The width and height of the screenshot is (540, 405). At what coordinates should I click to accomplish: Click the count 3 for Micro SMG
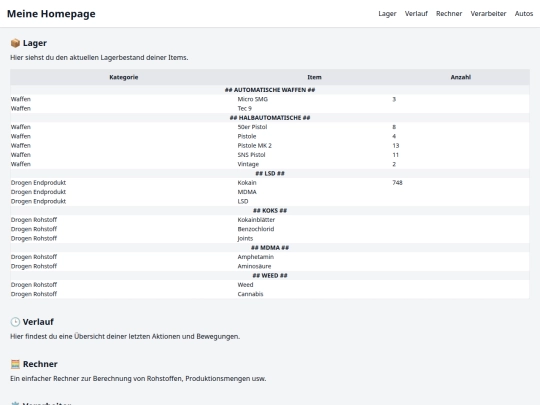pos(394,99)
